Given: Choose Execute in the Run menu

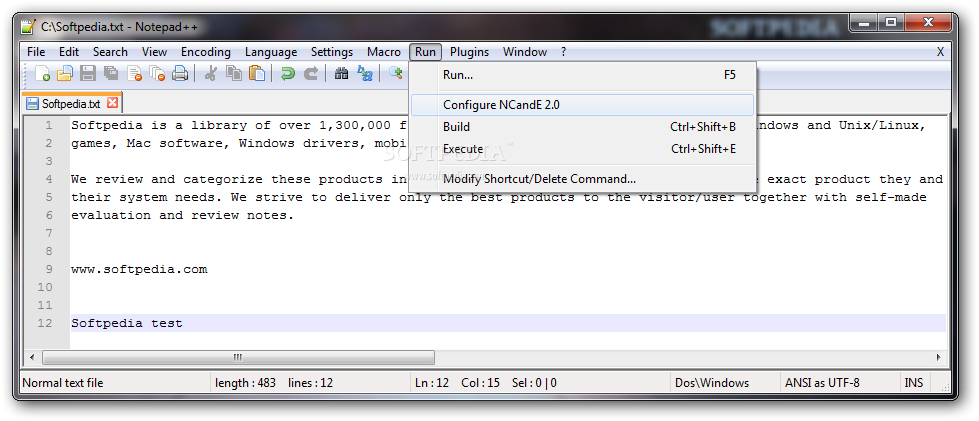Looking at the screenshot, I should (583, 149).
